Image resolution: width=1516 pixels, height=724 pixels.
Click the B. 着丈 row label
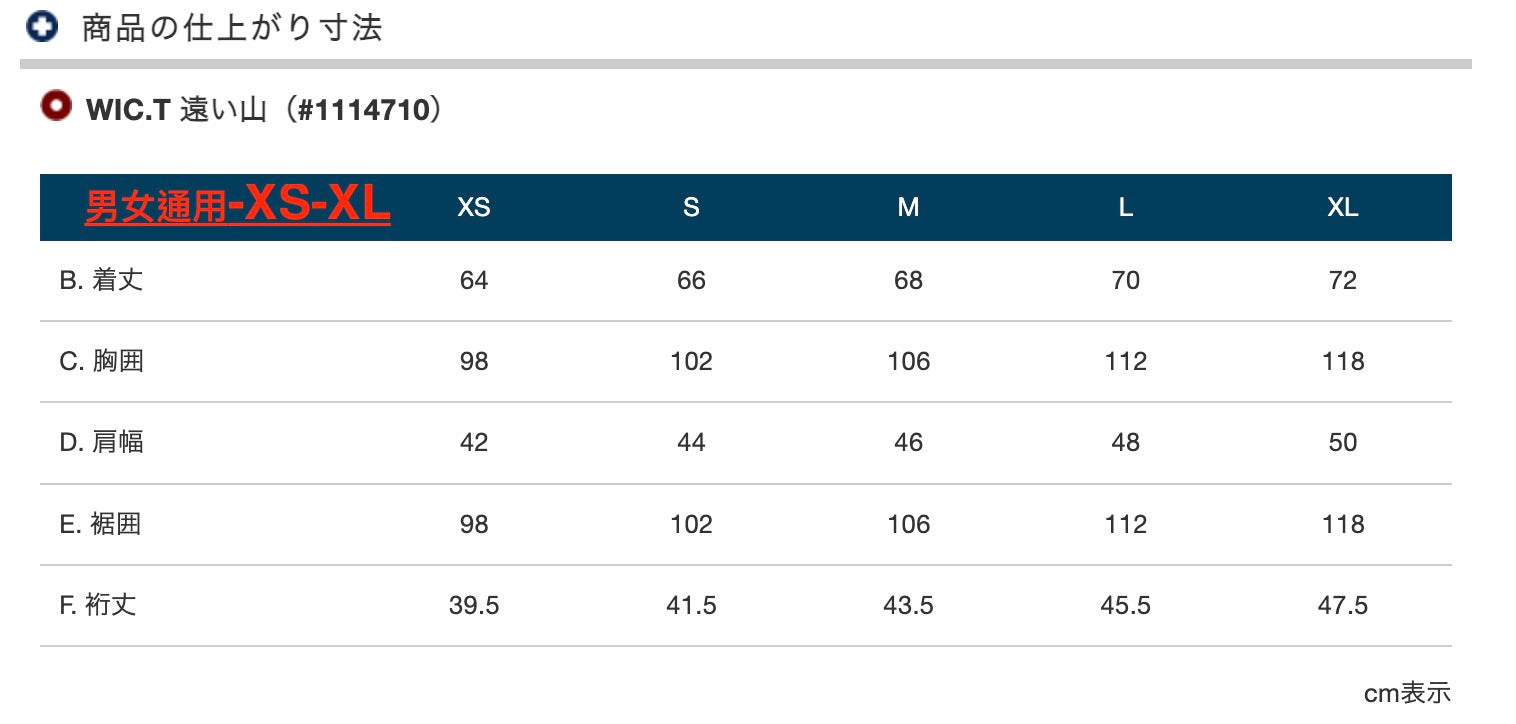[101, 280]
